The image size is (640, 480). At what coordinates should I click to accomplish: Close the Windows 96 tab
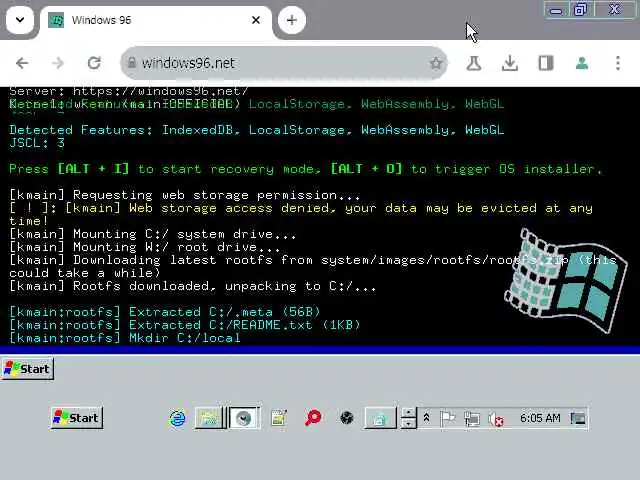pyautogui.click(x=256, y=20)
